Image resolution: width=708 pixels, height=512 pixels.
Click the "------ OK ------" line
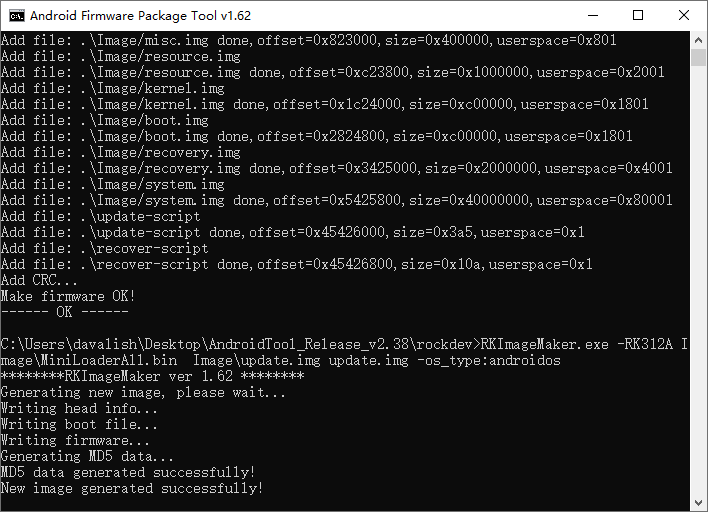click(x=51, y=312)
